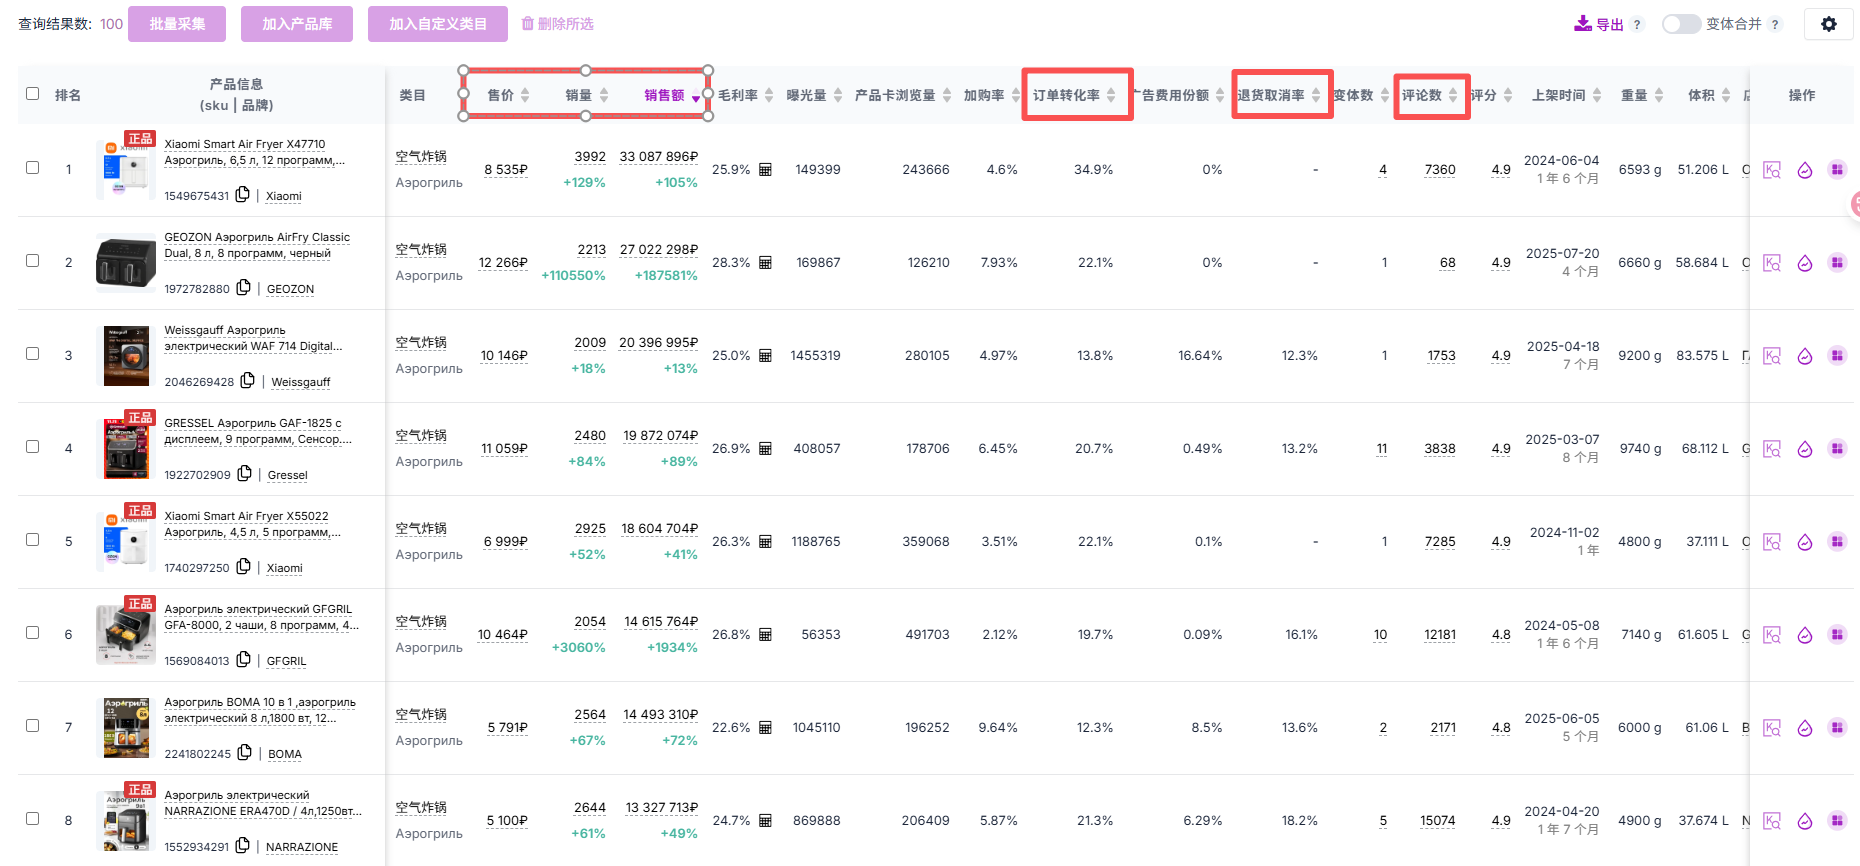Sort the table by 上架时间 listing date
The image size is (1860, 866).
(1597, 95)
